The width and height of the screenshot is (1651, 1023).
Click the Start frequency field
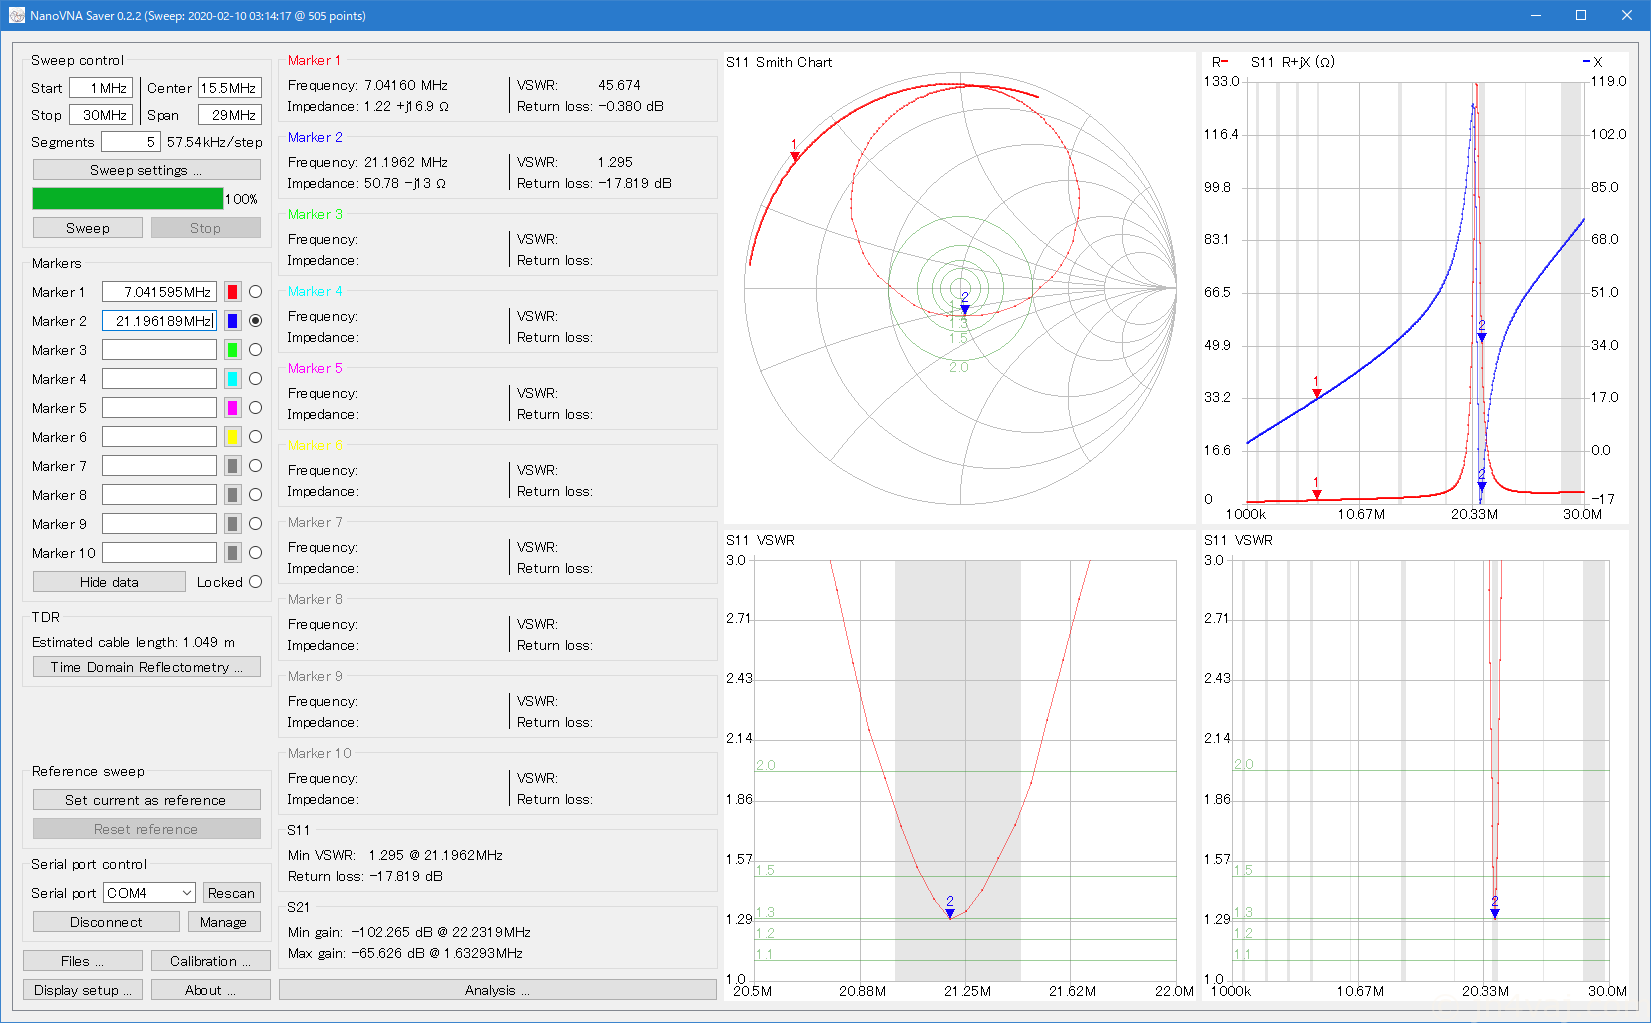click(101, 88)
